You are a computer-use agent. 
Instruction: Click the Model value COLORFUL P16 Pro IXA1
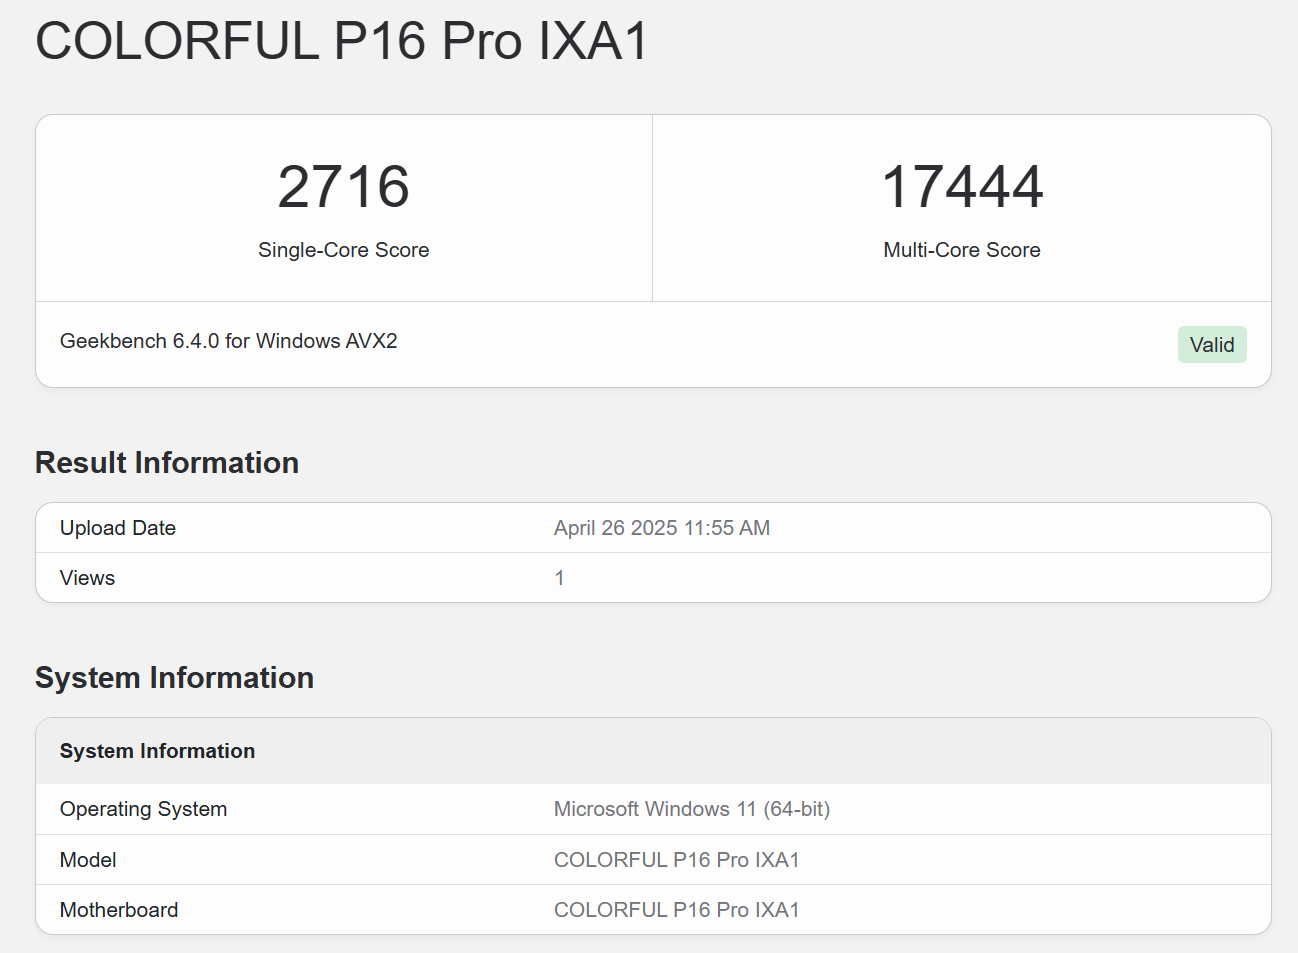point(676,860)
